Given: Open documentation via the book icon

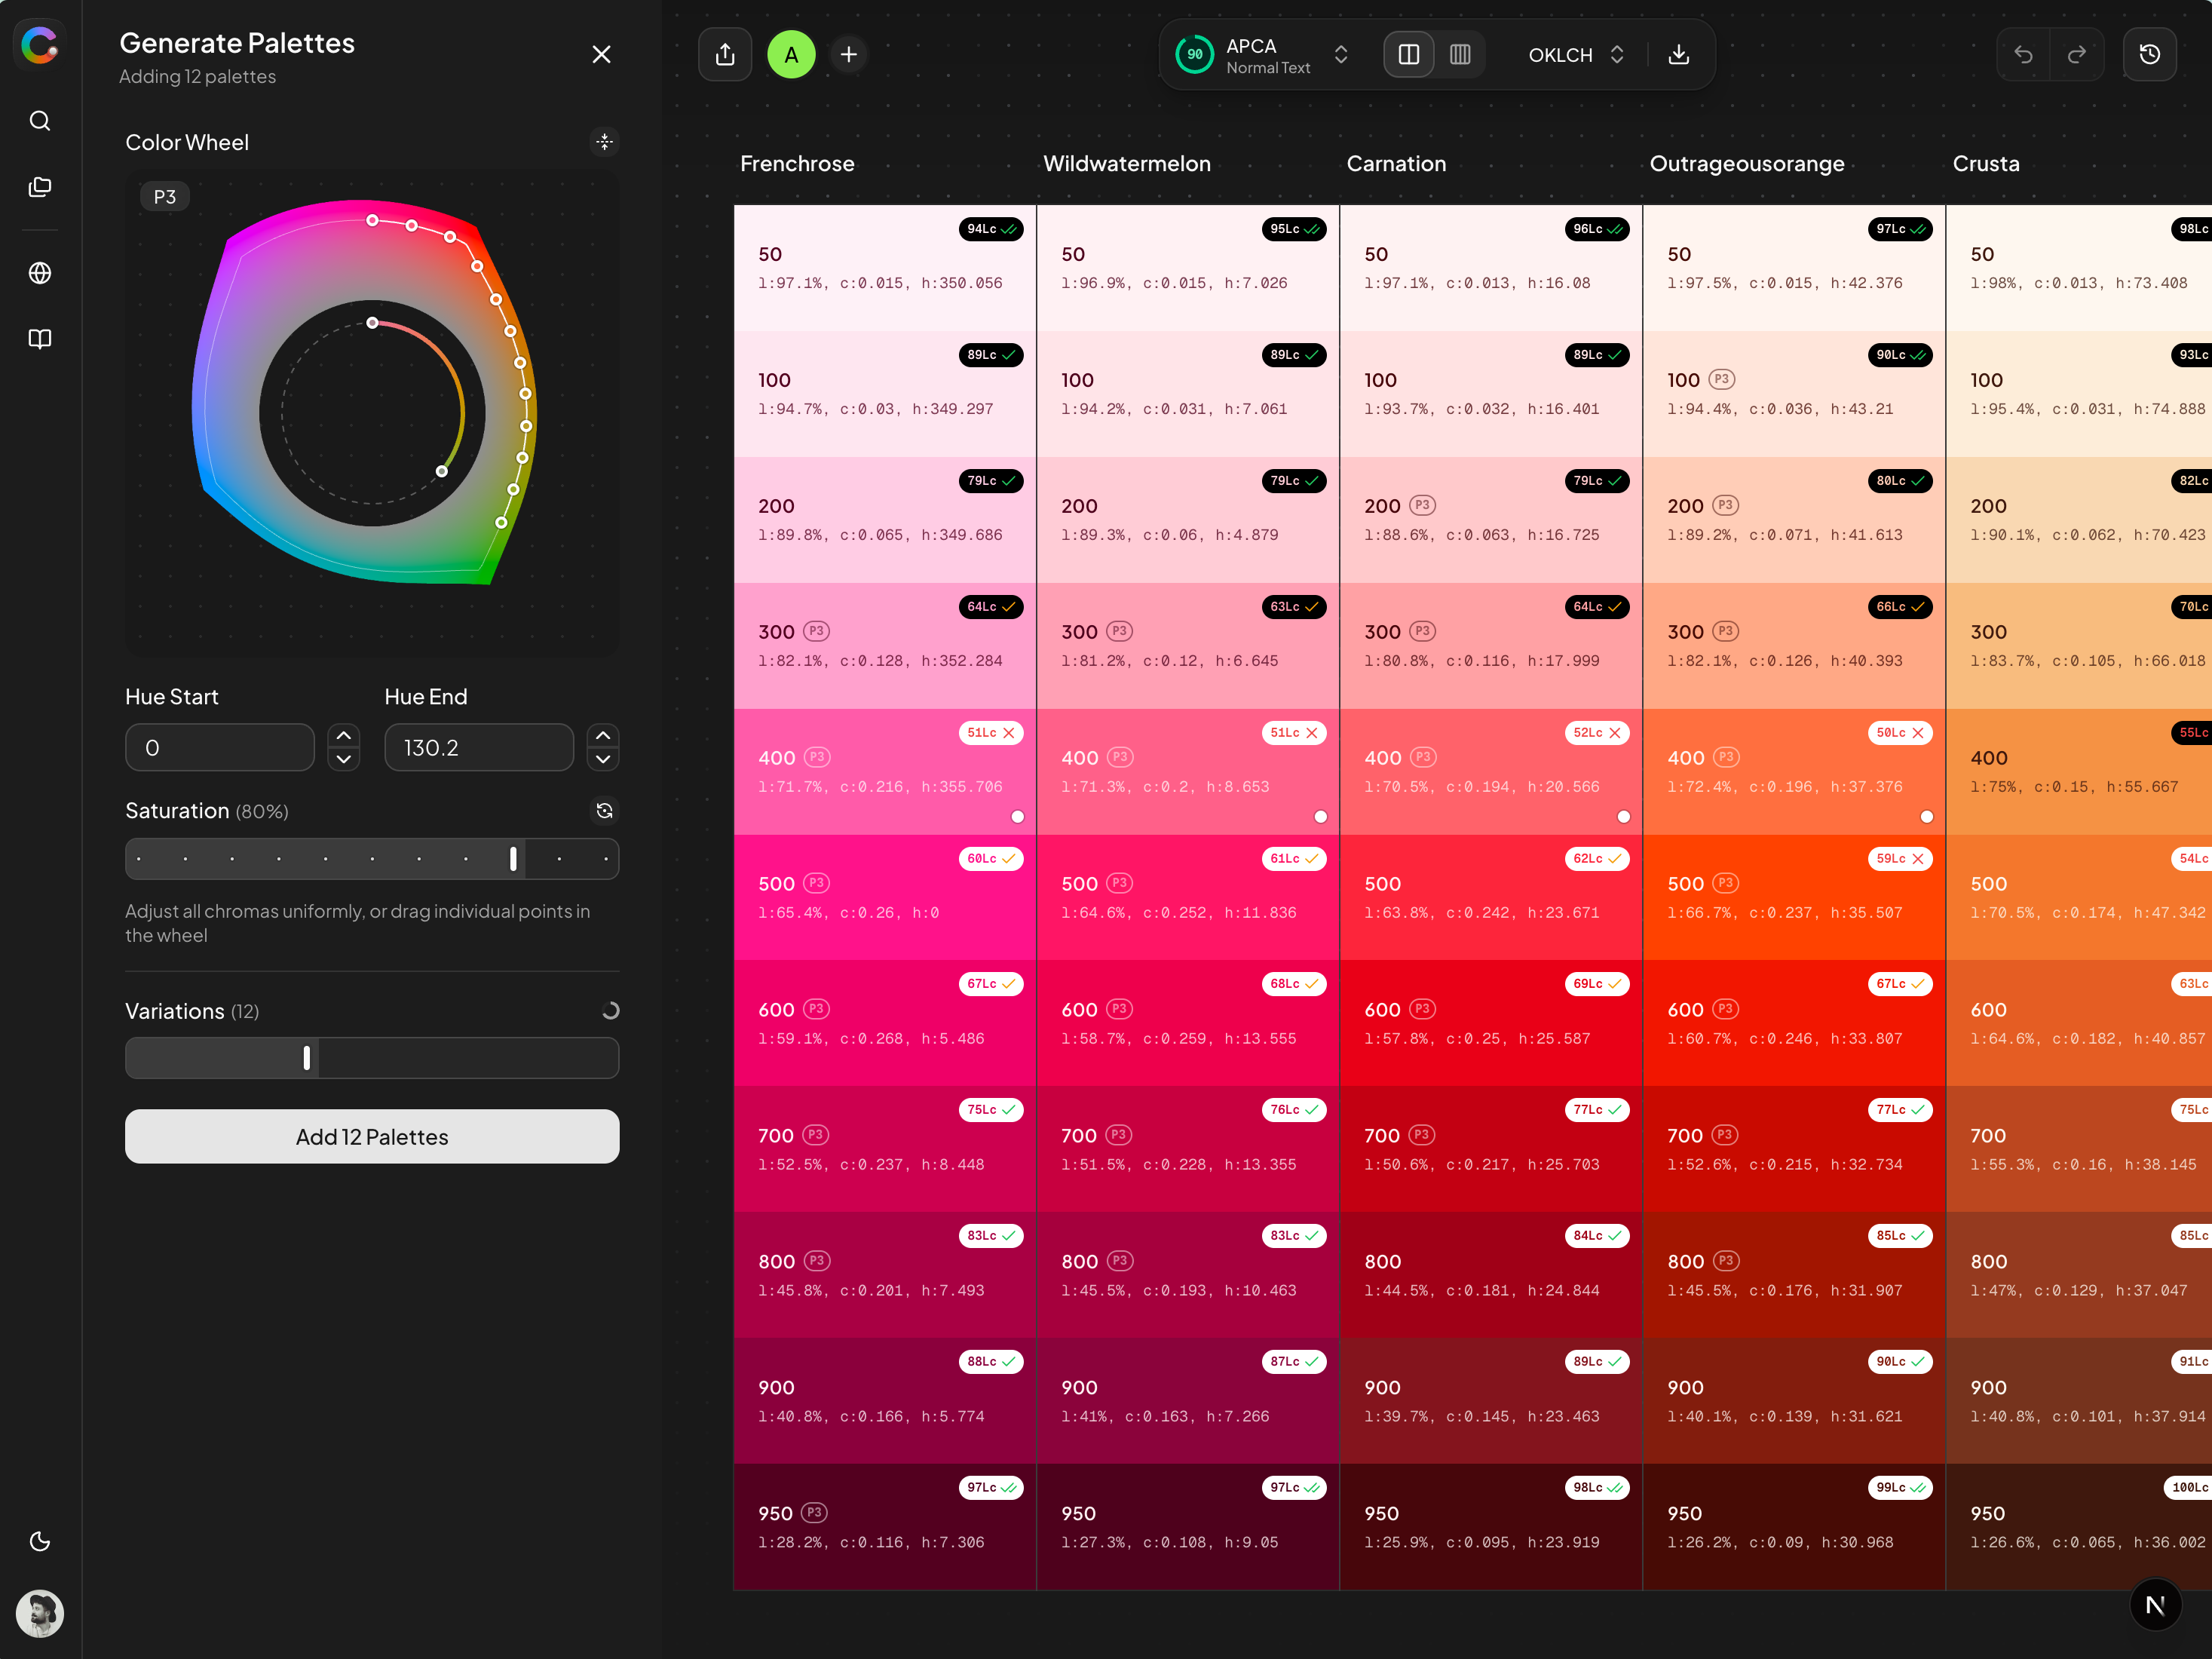Looking at the screenshot, I should 40,340.
